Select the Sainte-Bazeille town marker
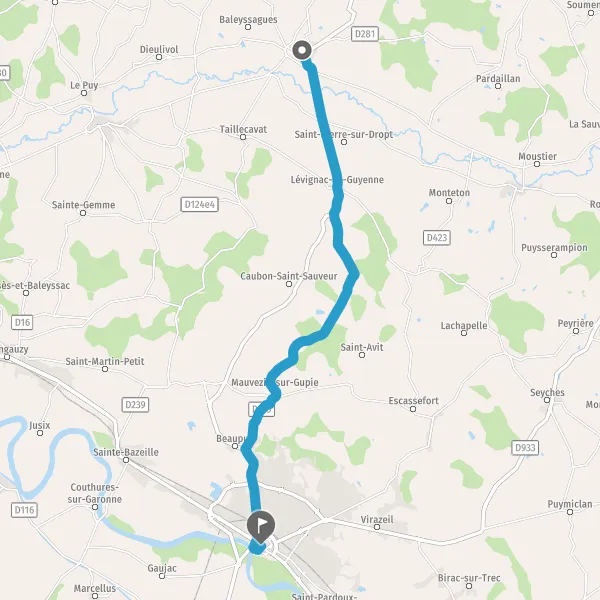Screen dimensions: 600x600 (126, 460)
